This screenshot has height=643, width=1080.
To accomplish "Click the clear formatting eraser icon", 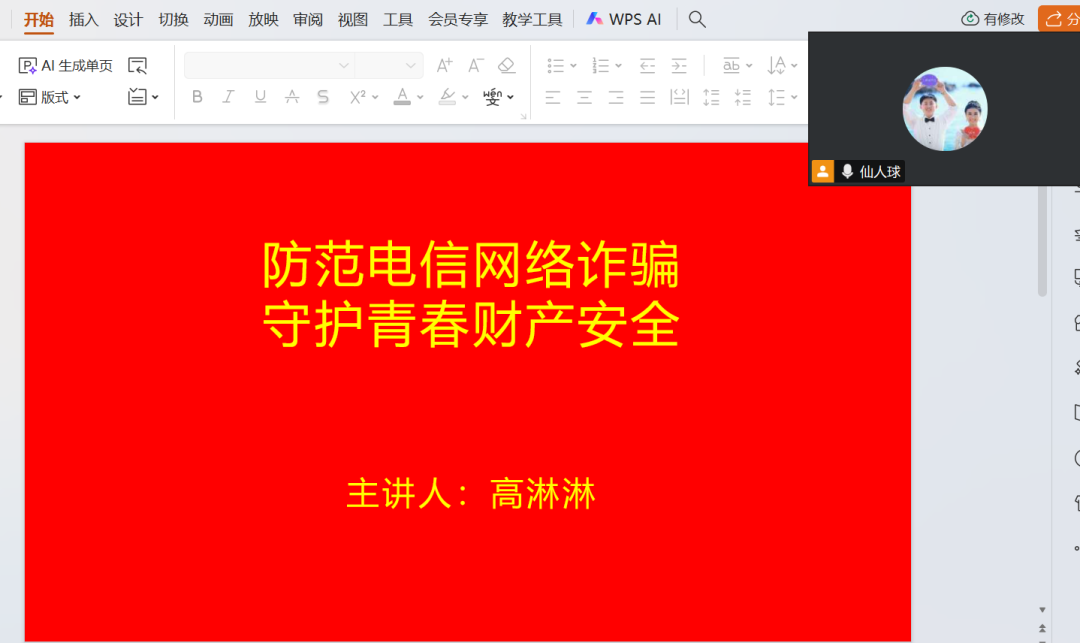I will point(507,65).
